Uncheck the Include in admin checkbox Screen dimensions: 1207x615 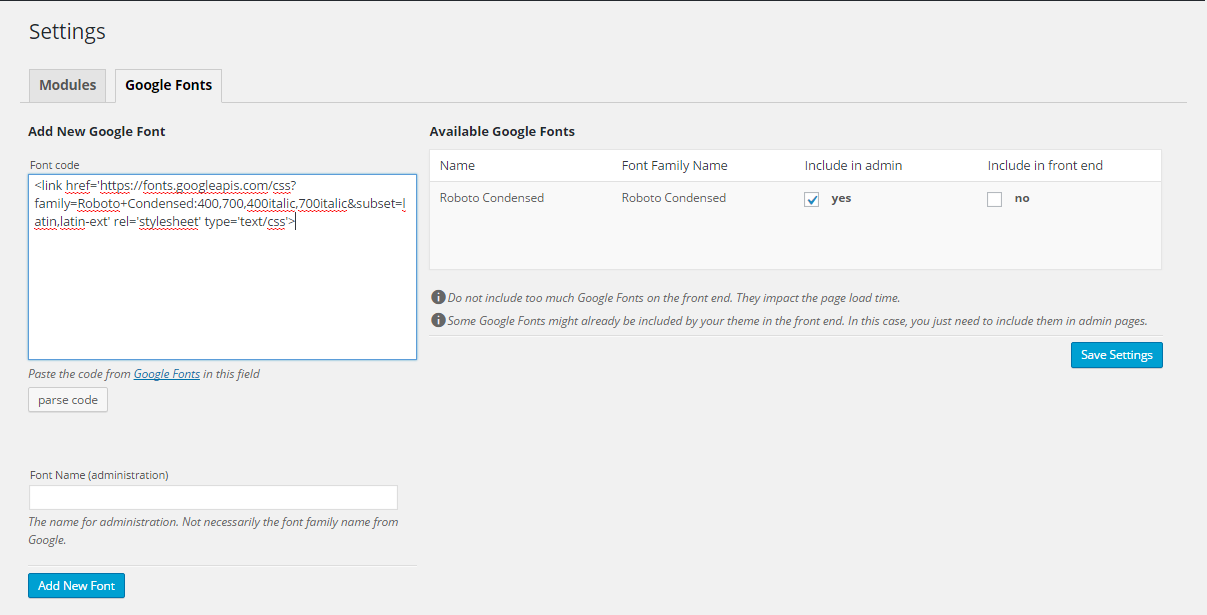pyautogui.click(x=812, y=199)
